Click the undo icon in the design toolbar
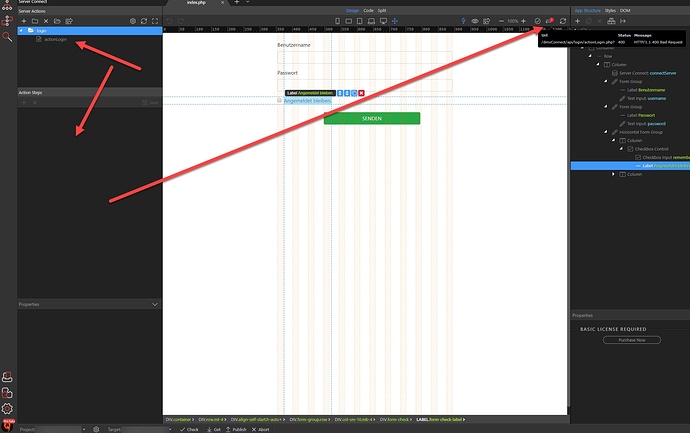Image resolution: width=690 pixels, height=433 pixels. [x=169, y=21]
